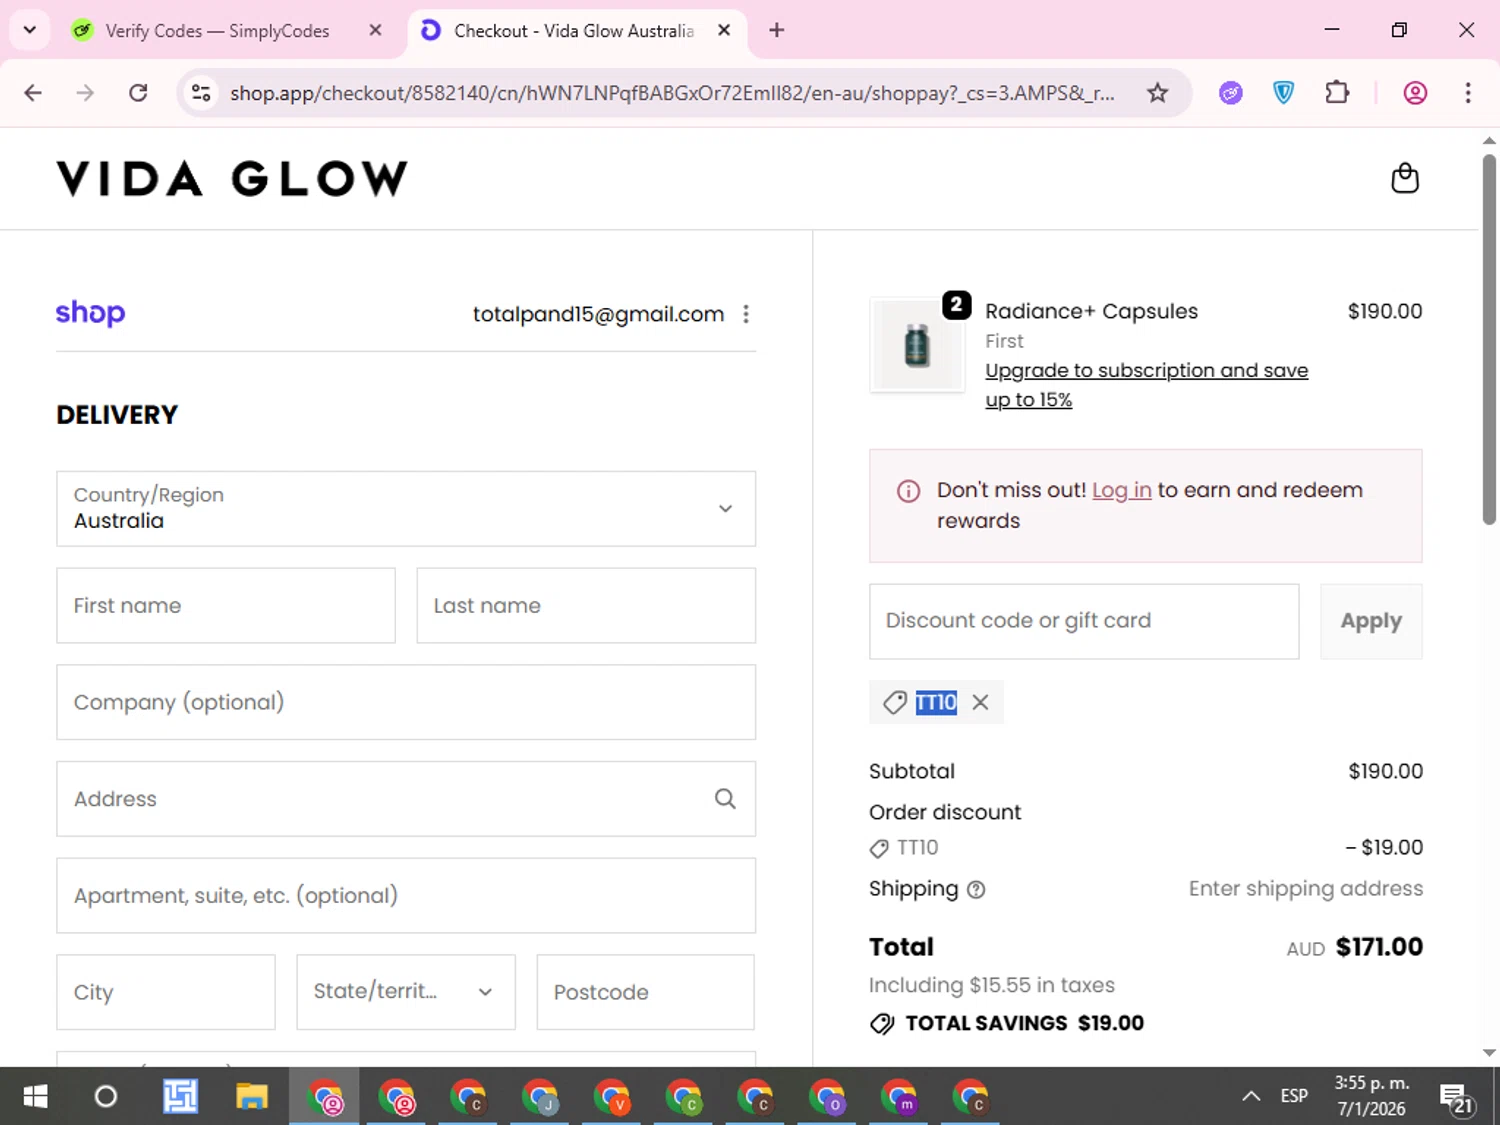Open the site information icon in address bar
Screen dimensions: 1500x1125
click(x=201, y=93)
